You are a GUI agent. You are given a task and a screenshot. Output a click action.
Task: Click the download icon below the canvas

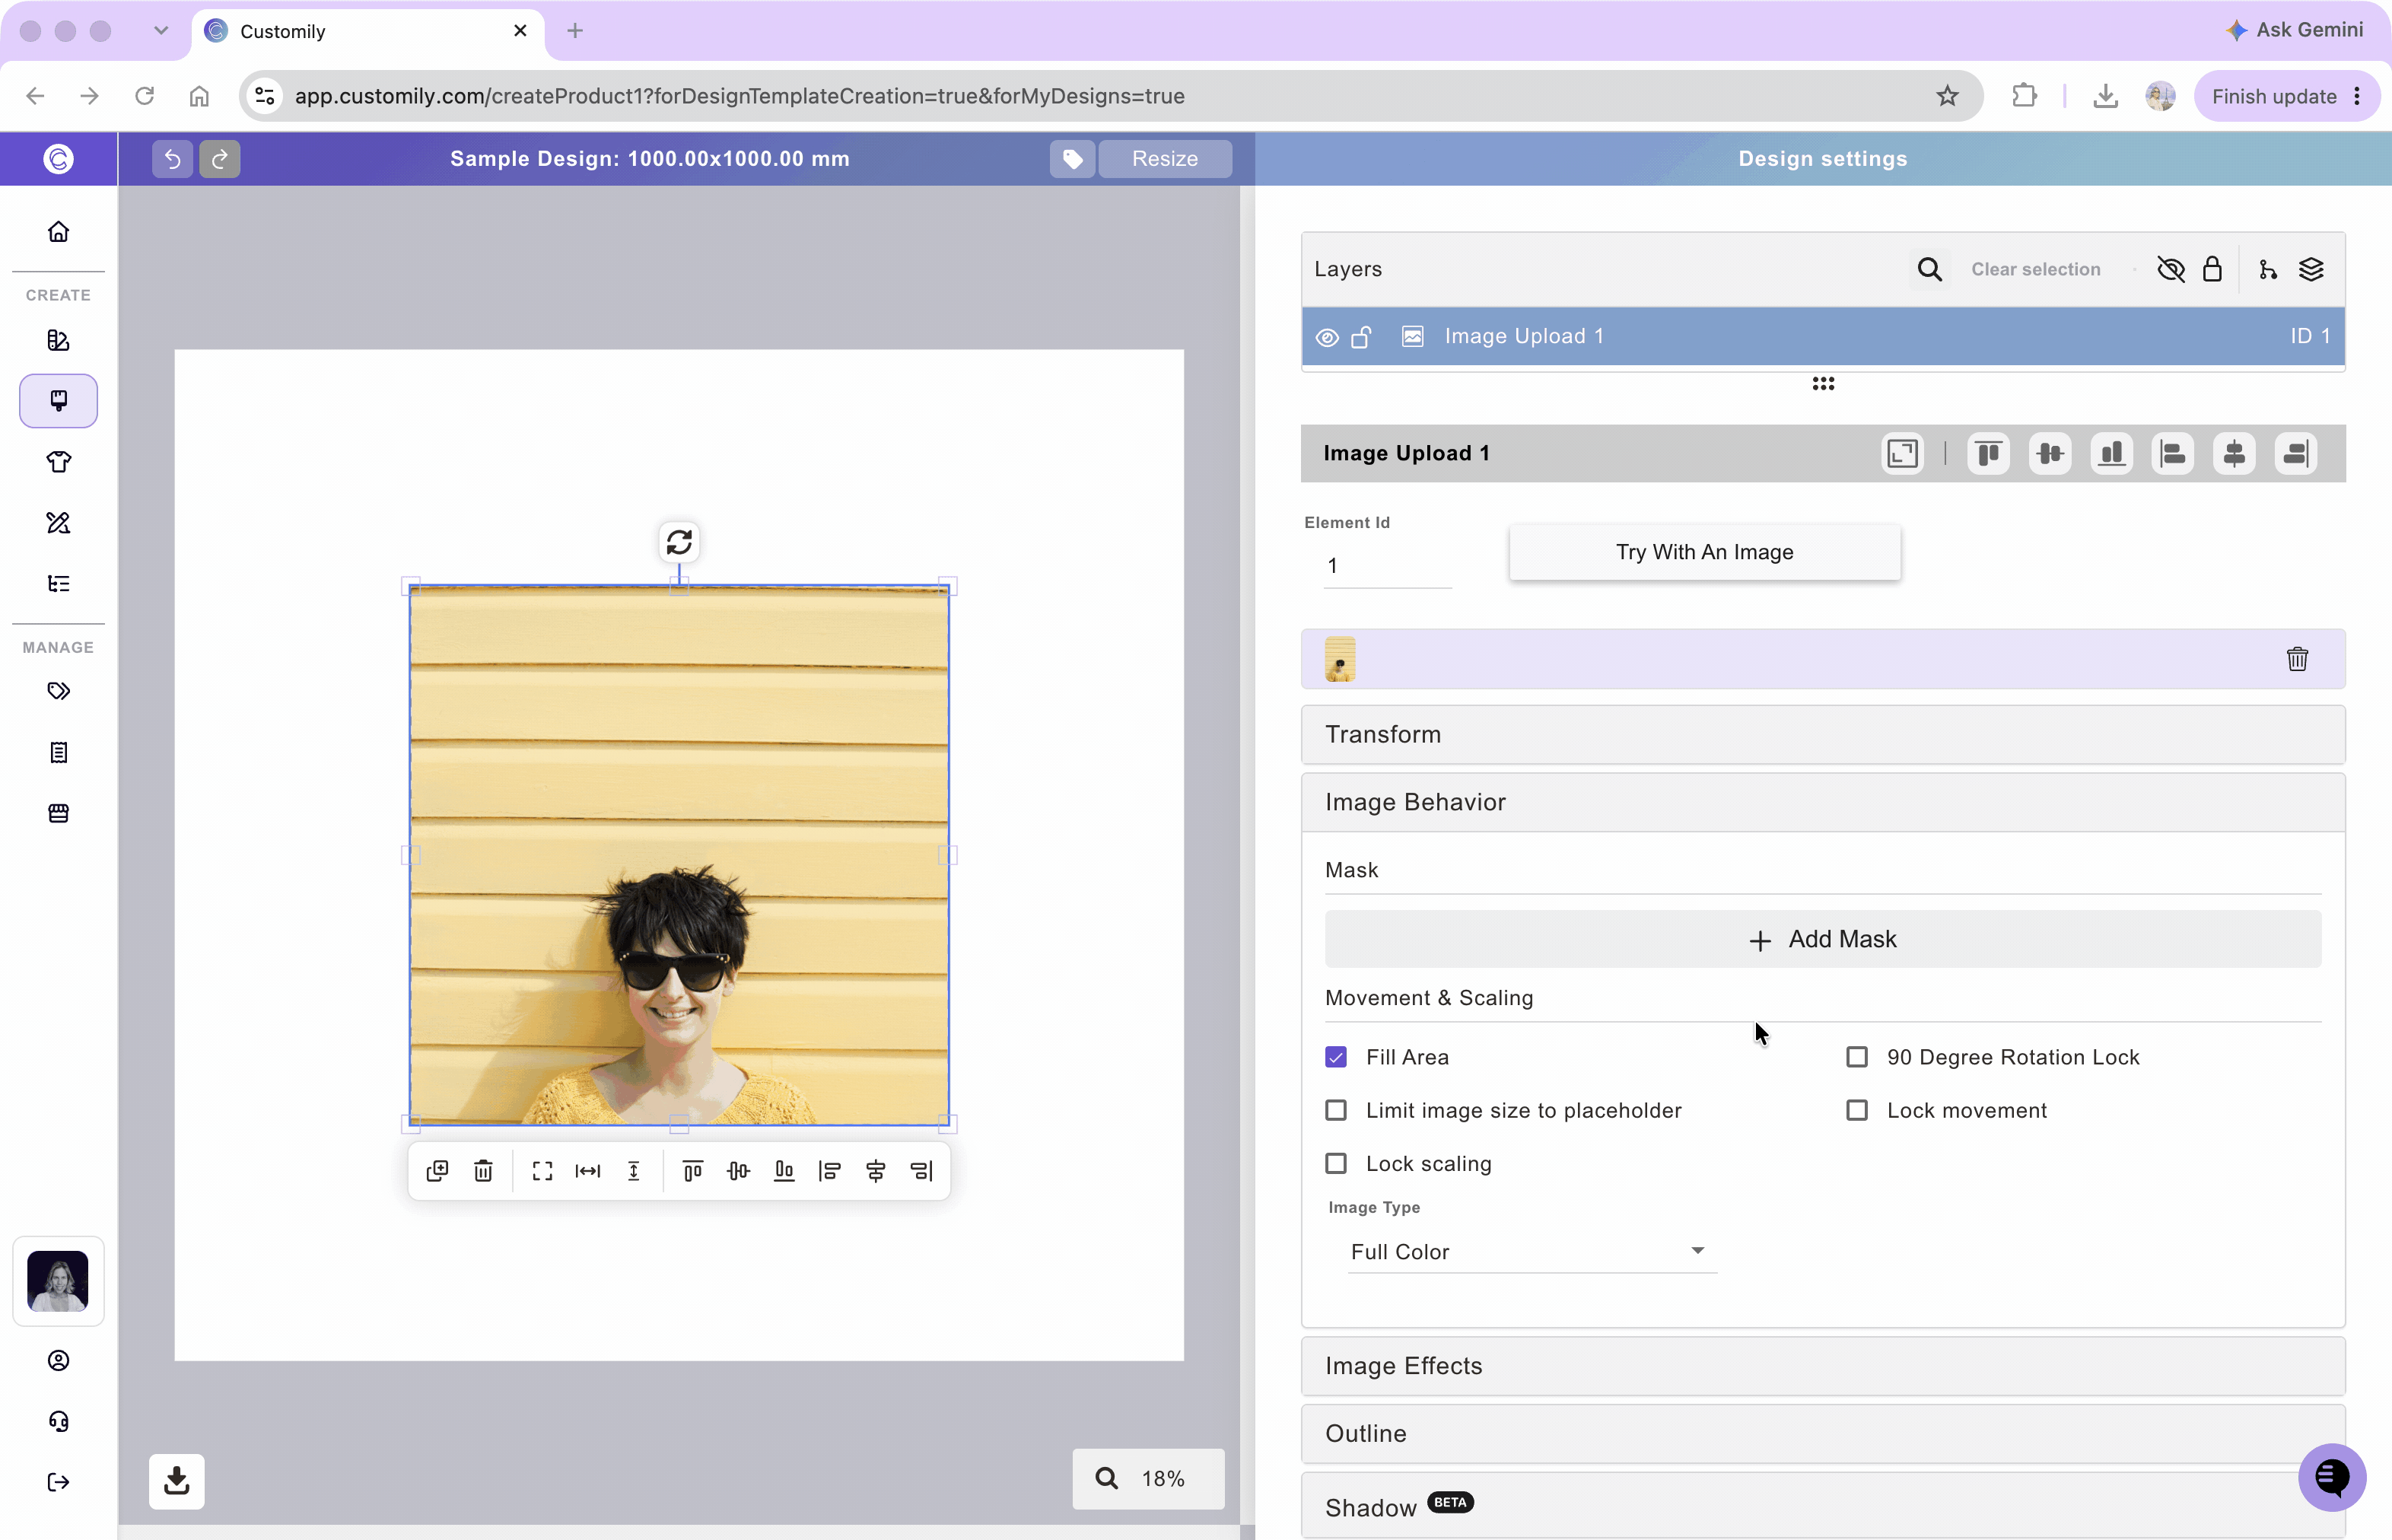[177, 1481]
